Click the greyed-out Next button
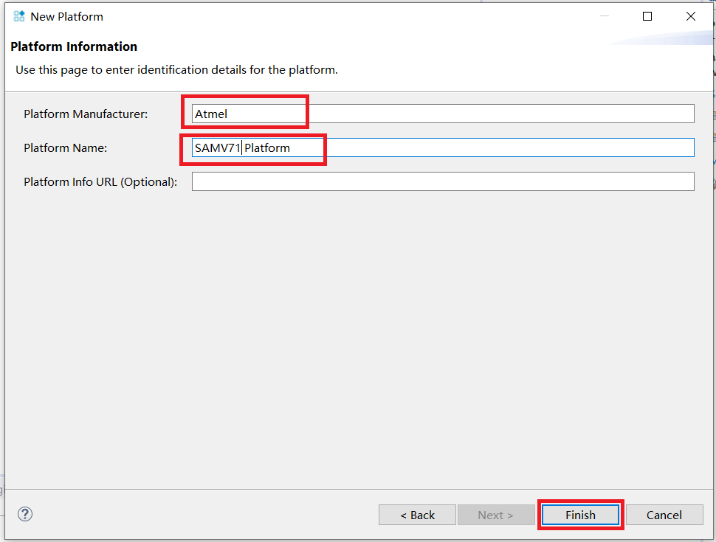 pos(495,515)
